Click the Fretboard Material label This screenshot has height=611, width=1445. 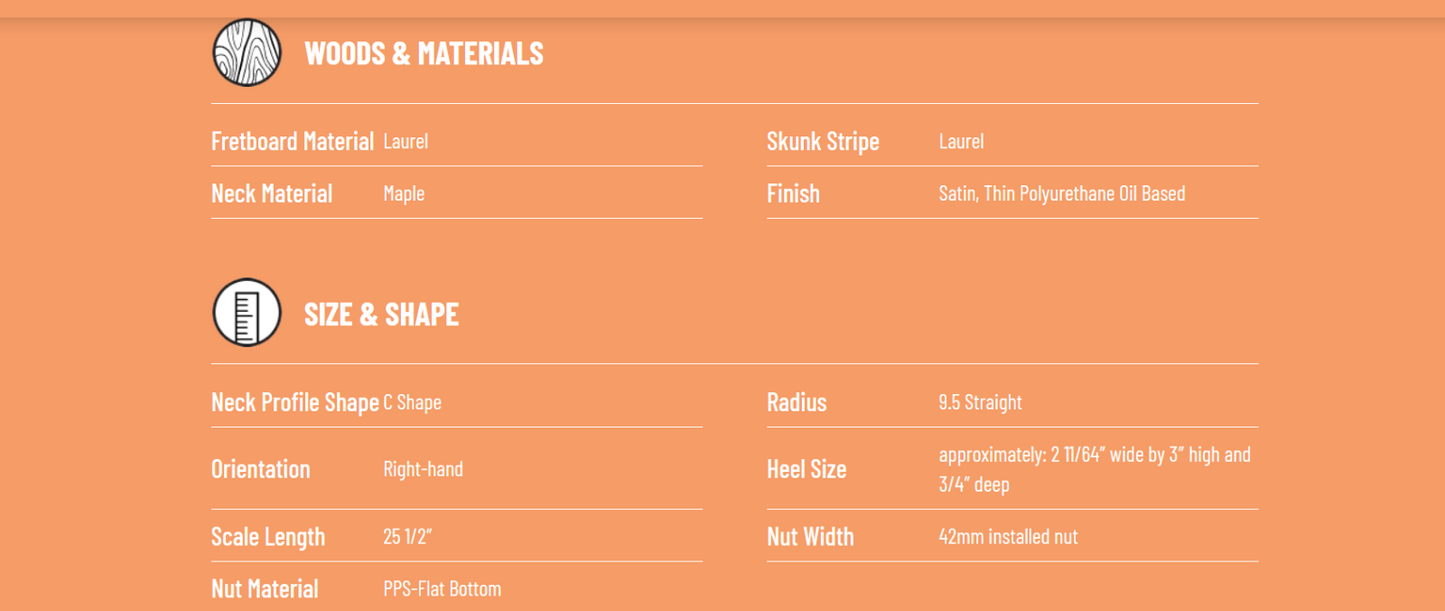click(292, 141)
